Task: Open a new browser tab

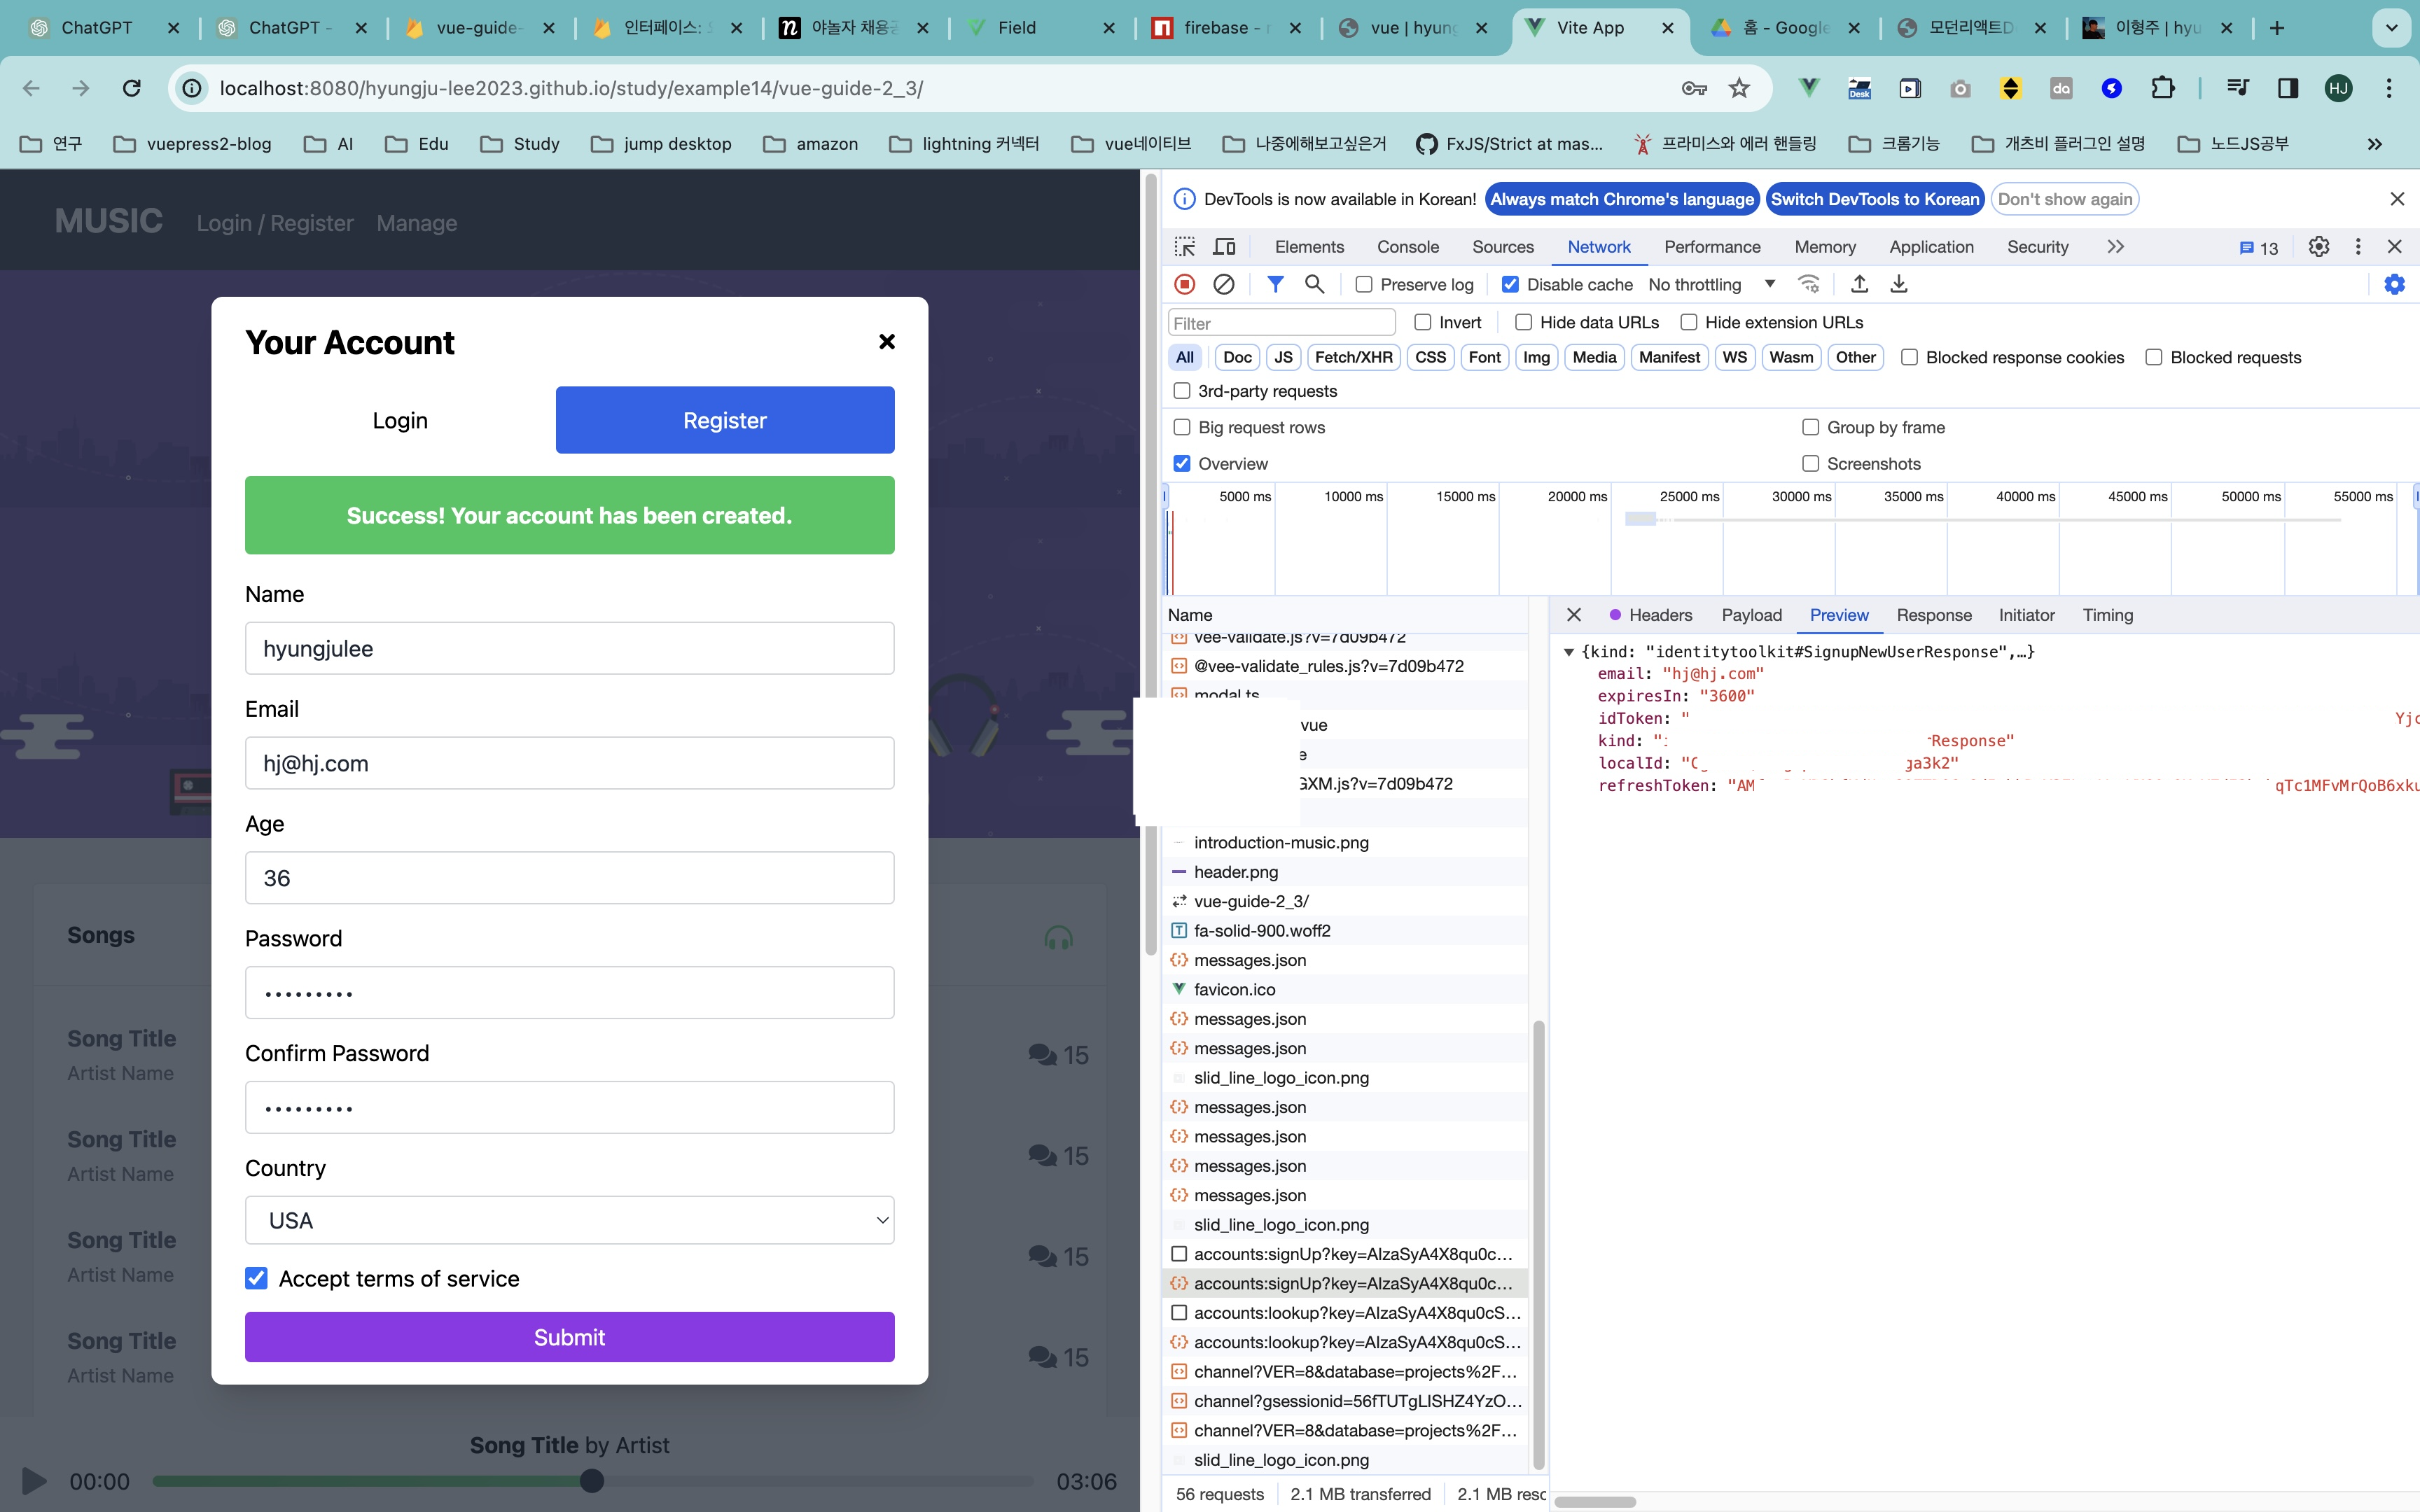Action: [2276, 28]
